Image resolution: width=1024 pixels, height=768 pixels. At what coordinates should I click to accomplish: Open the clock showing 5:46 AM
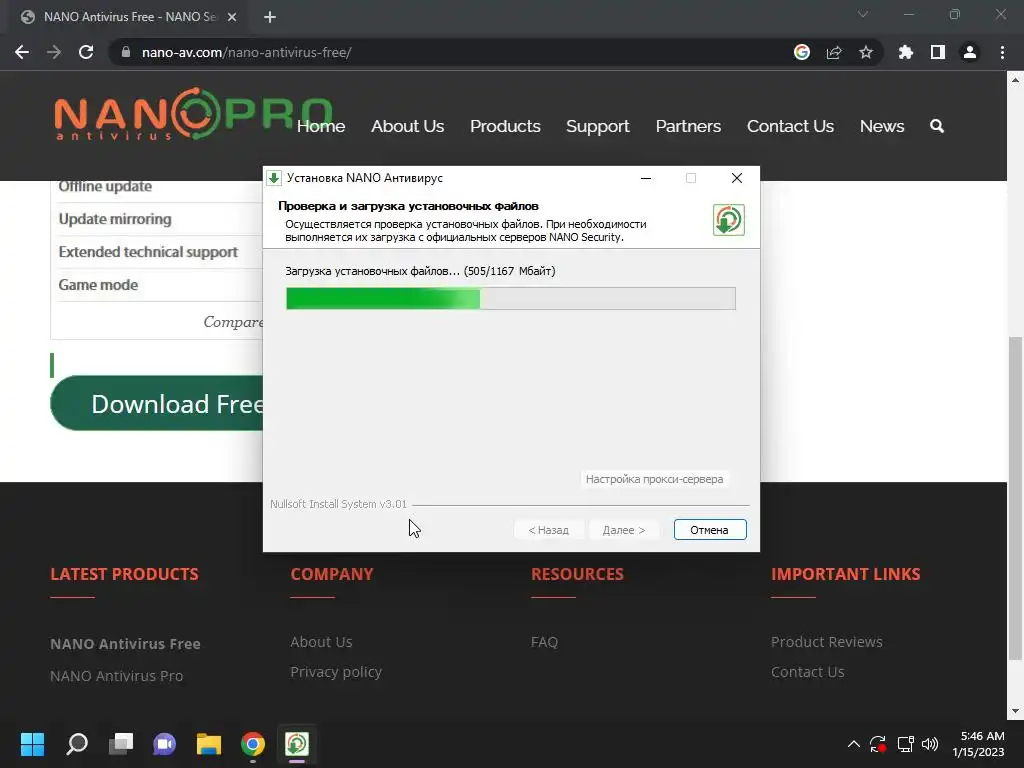coord(978,744)
